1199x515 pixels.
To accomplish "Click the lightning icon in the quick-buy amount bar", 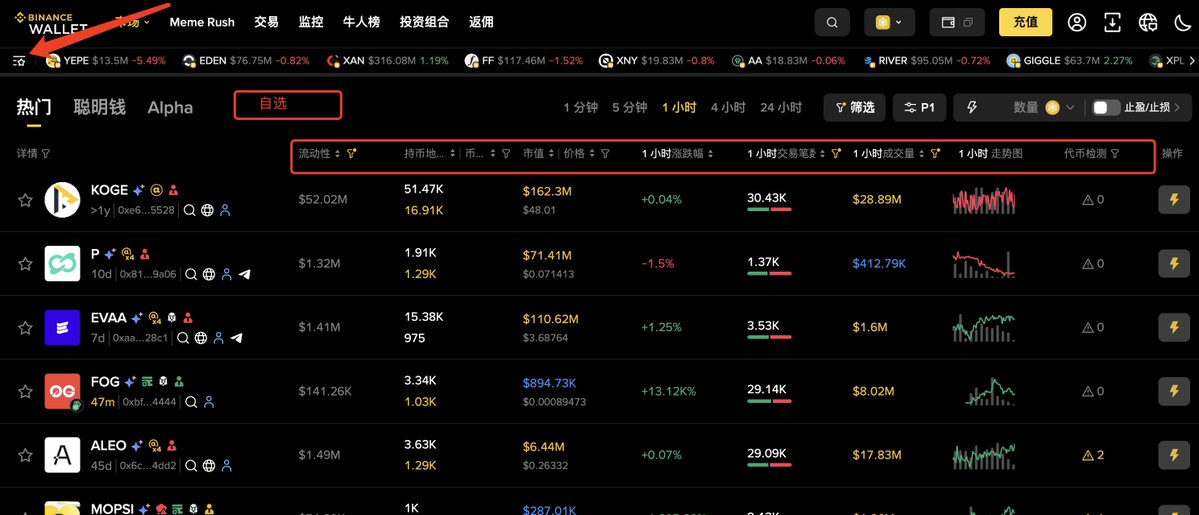I will point(973,108).
